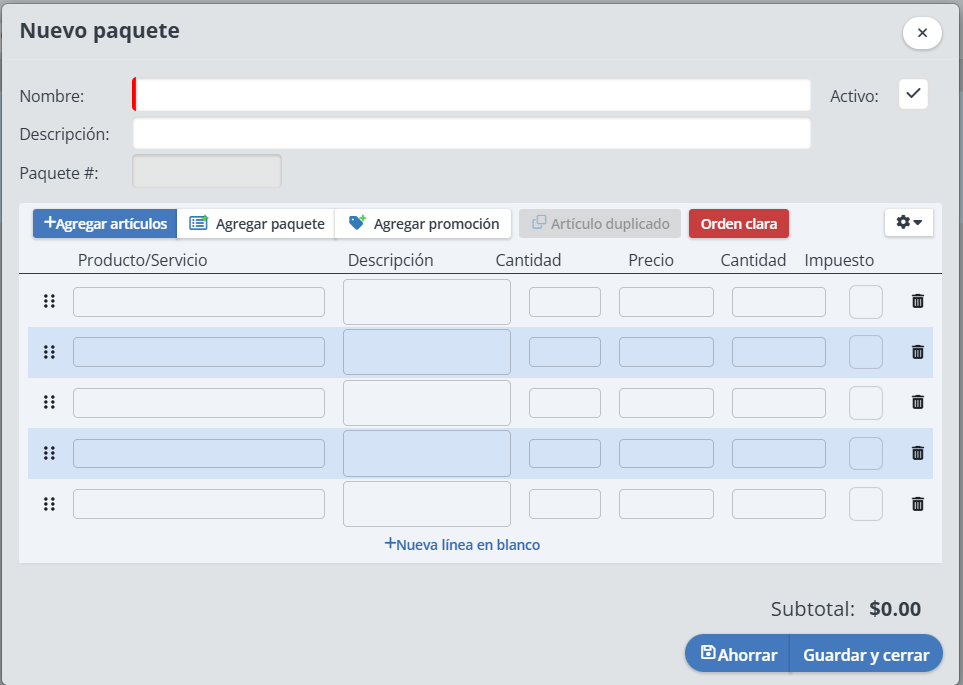
Task: Toggle the Impuesto checkbox in the fourth row
Action: tap(866, 453)
